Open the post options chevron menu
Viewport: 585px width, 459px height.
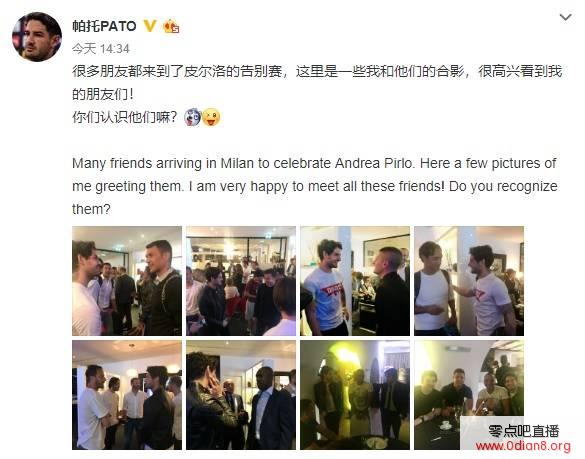(566, 17)
